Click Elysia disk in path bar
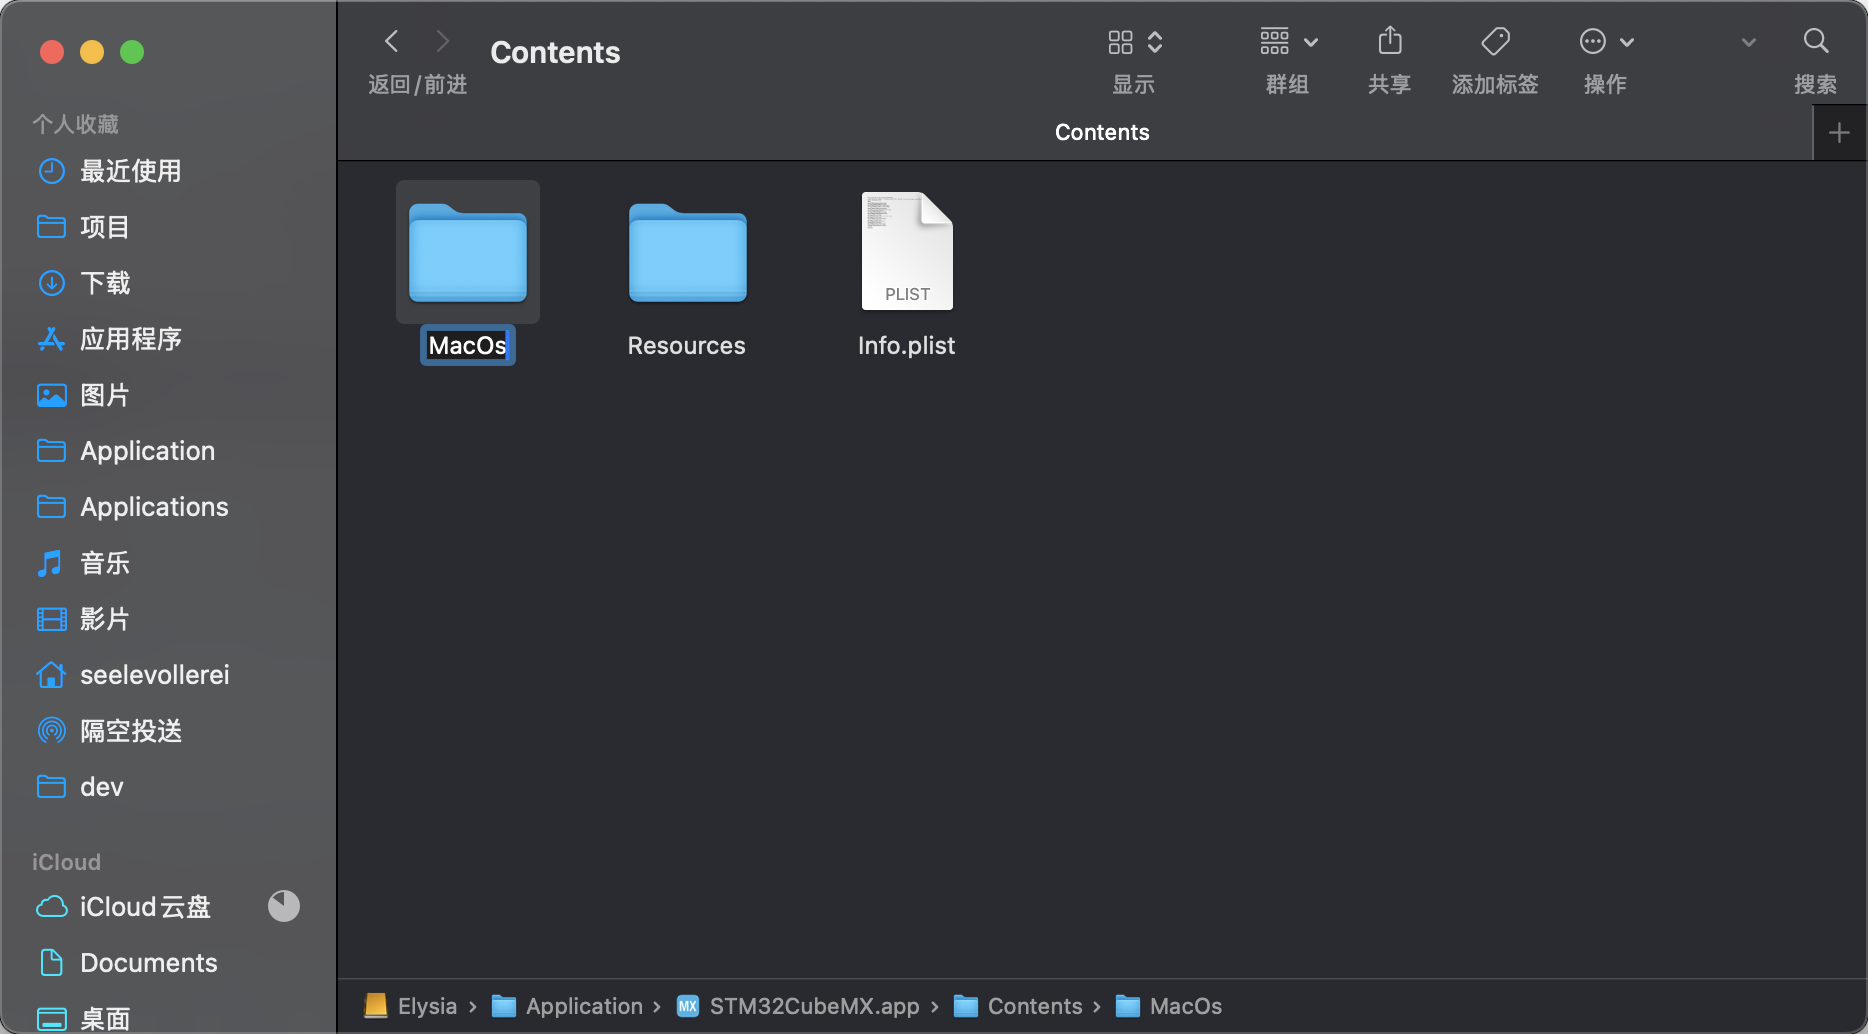The width and height of the screenshot is (1868, 1034). (426, 1006)
